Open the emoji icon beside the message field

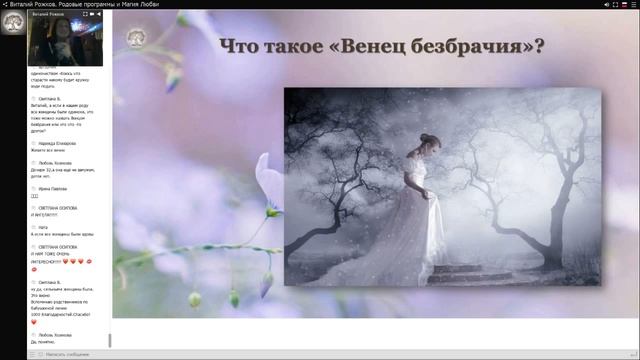coord(40,354)
